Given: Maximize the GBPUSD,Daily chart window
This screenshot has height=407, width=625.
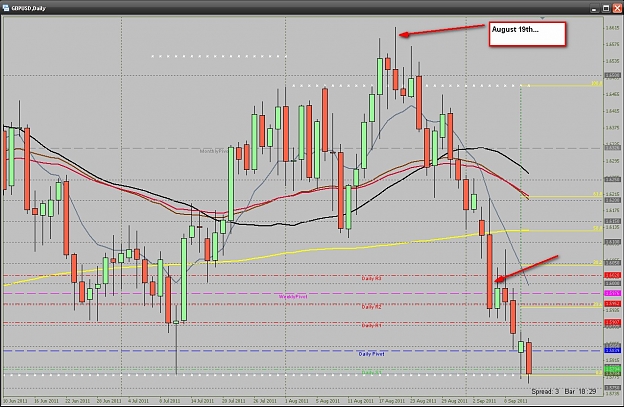Looking at the screenshot, I should [x=606, y=8].
